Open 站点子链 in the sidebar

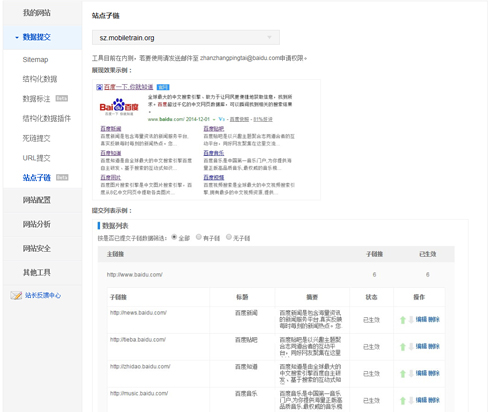(36, 177)
